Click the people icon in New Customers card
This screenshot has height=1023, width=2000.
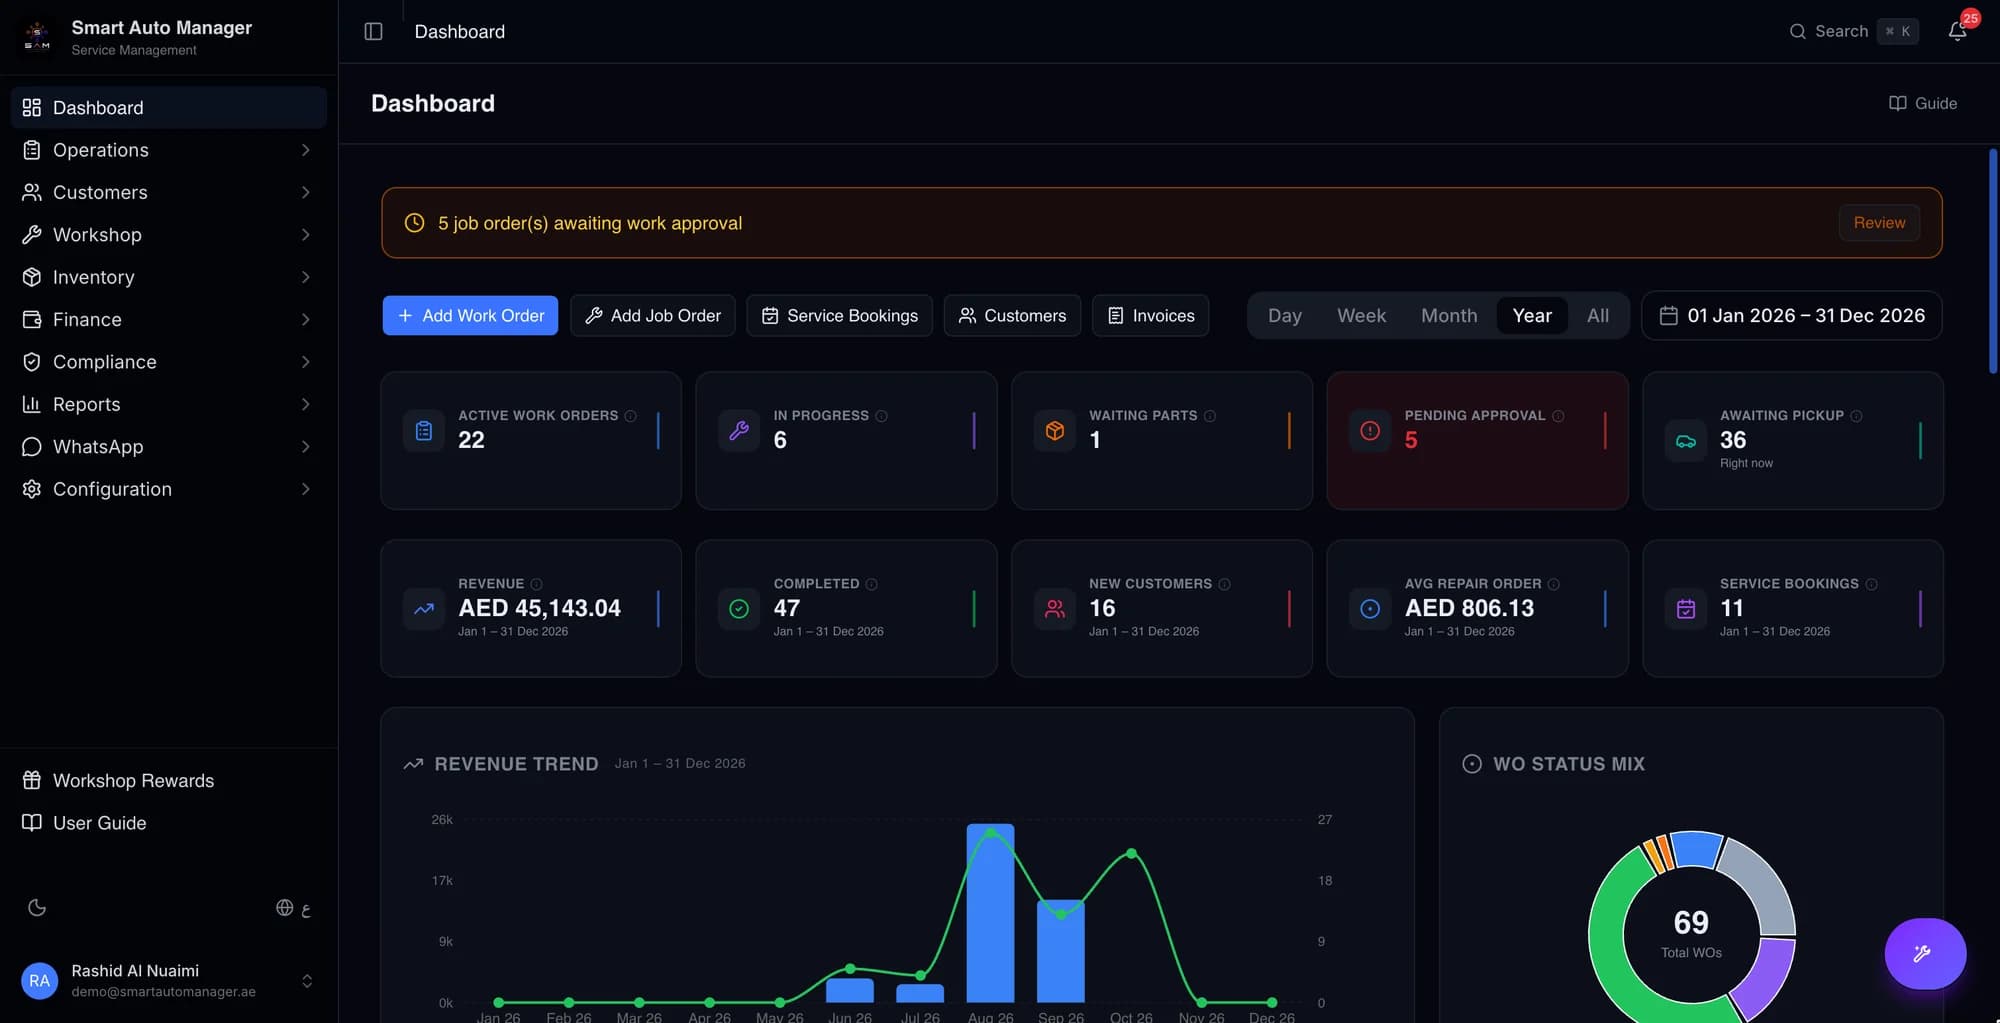tap(1055, 609)
